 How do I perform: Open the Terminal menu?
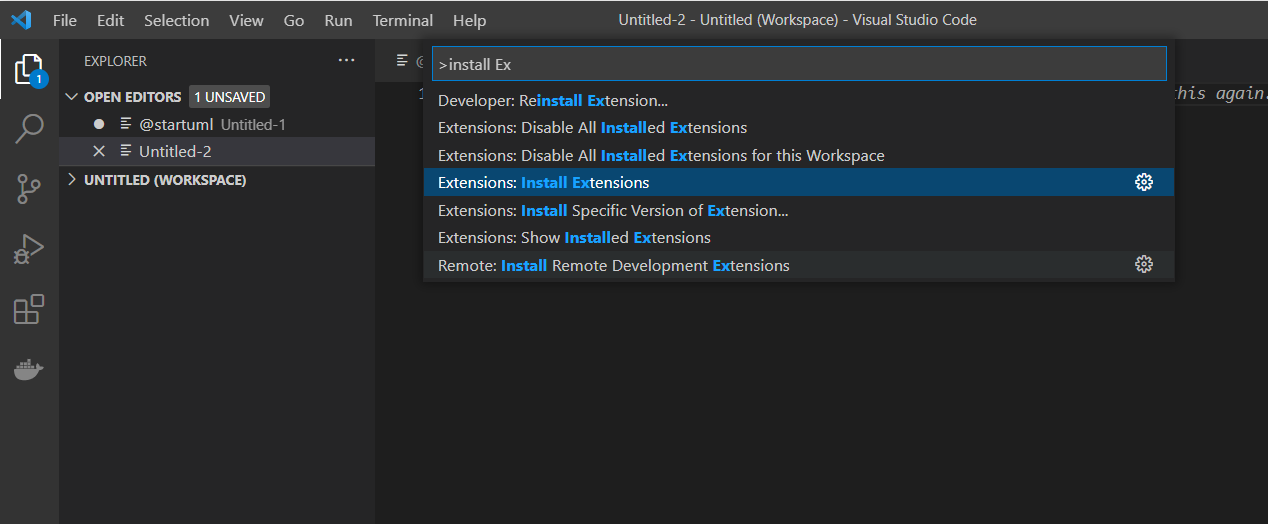pos(403,20)
